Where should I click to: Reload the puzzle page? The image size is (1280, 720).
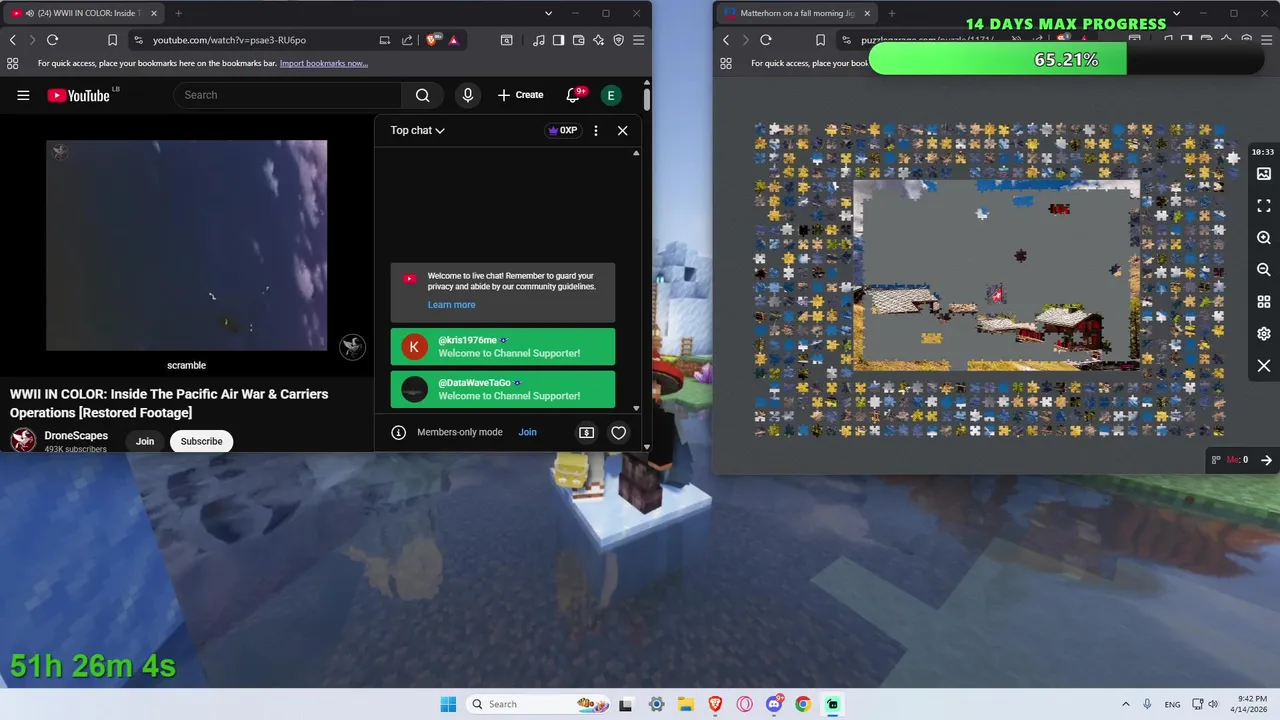pos(765,40)
